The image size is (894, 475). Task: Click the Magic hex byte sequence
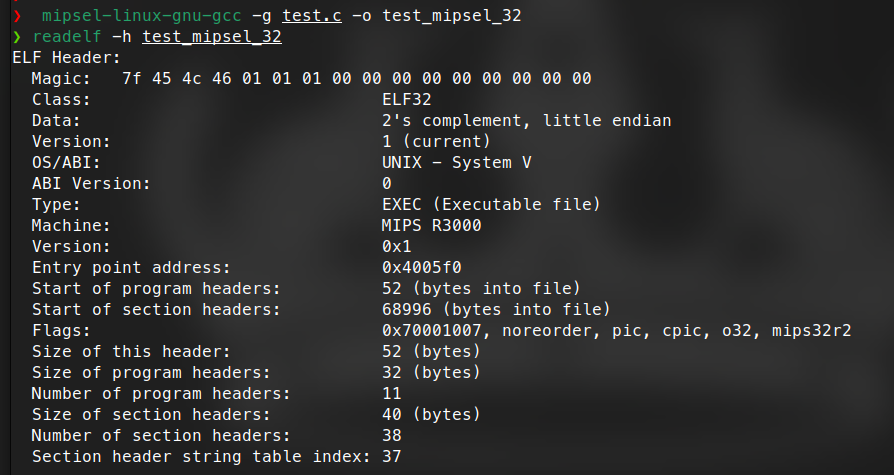356,79
